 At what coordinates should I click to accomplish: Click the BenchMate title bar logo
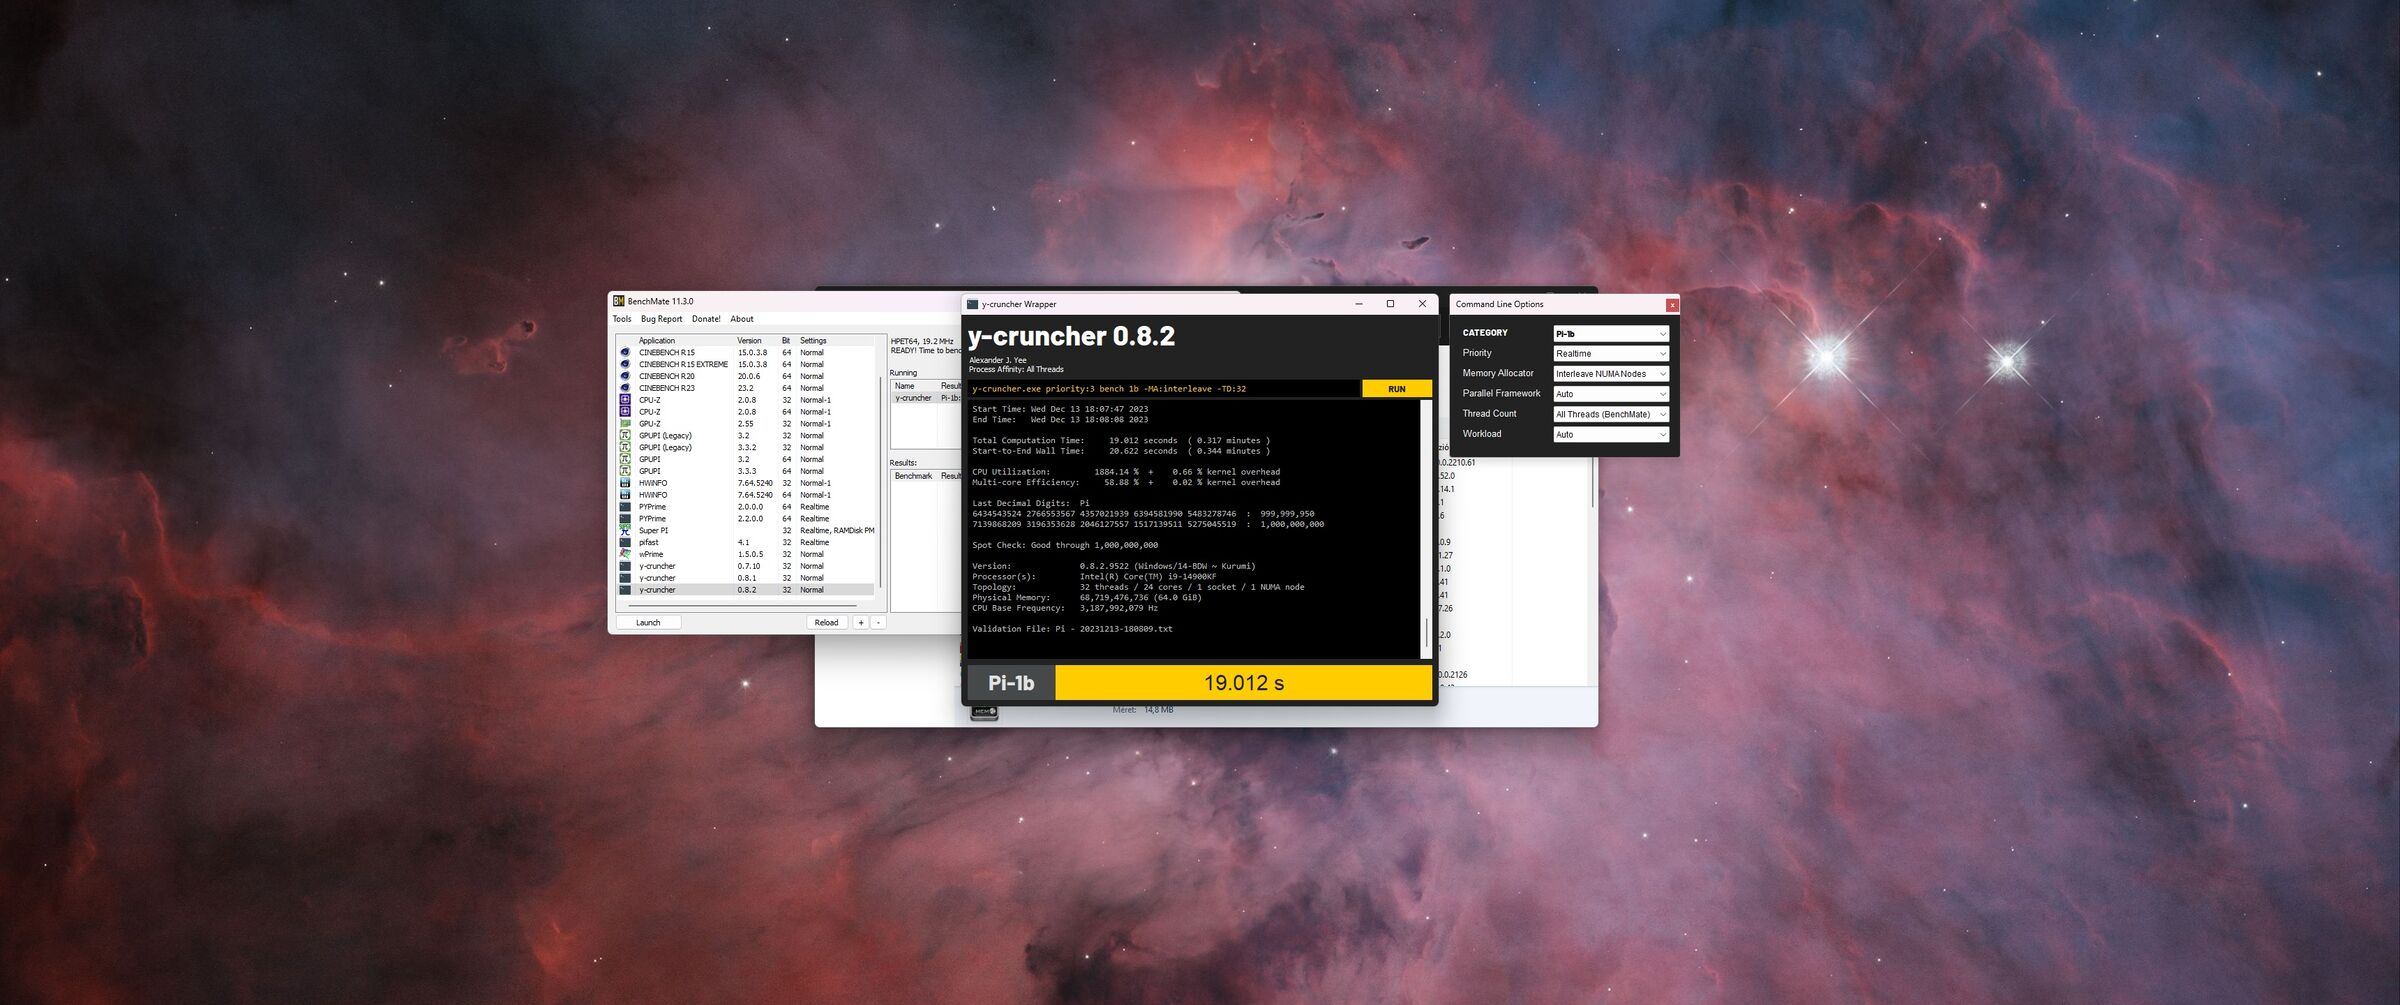[x=618, y=301]
